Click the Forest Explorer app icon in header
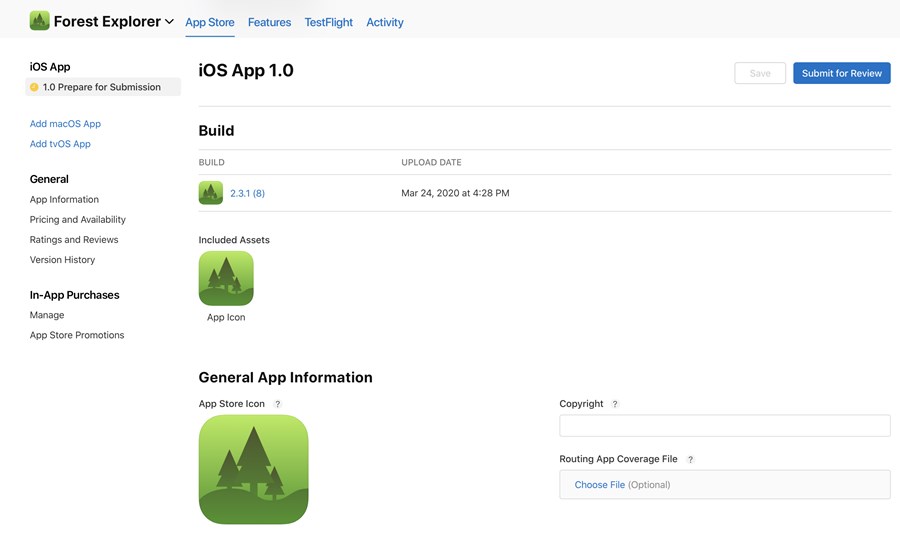Viewport: 900px width, 533px height. pyautogui.click(x=40, y=21)
